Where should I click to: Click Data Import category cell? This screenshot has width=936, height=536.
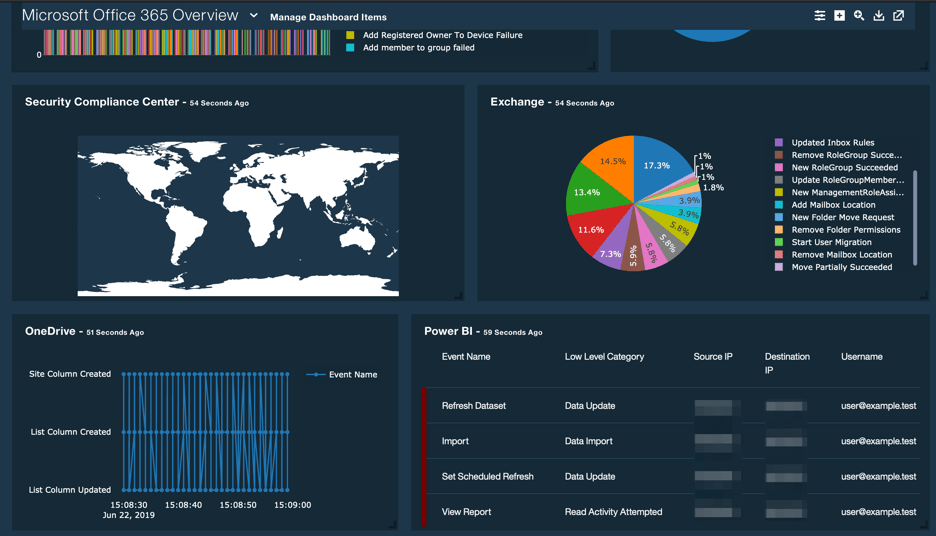point(589,441)
